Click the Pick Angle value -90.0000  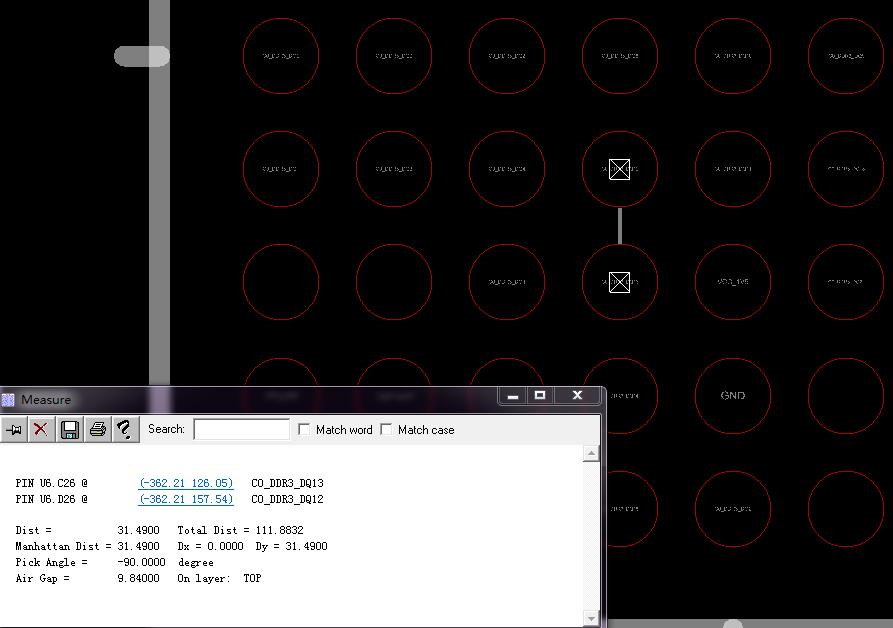click(x=141, y=562)
